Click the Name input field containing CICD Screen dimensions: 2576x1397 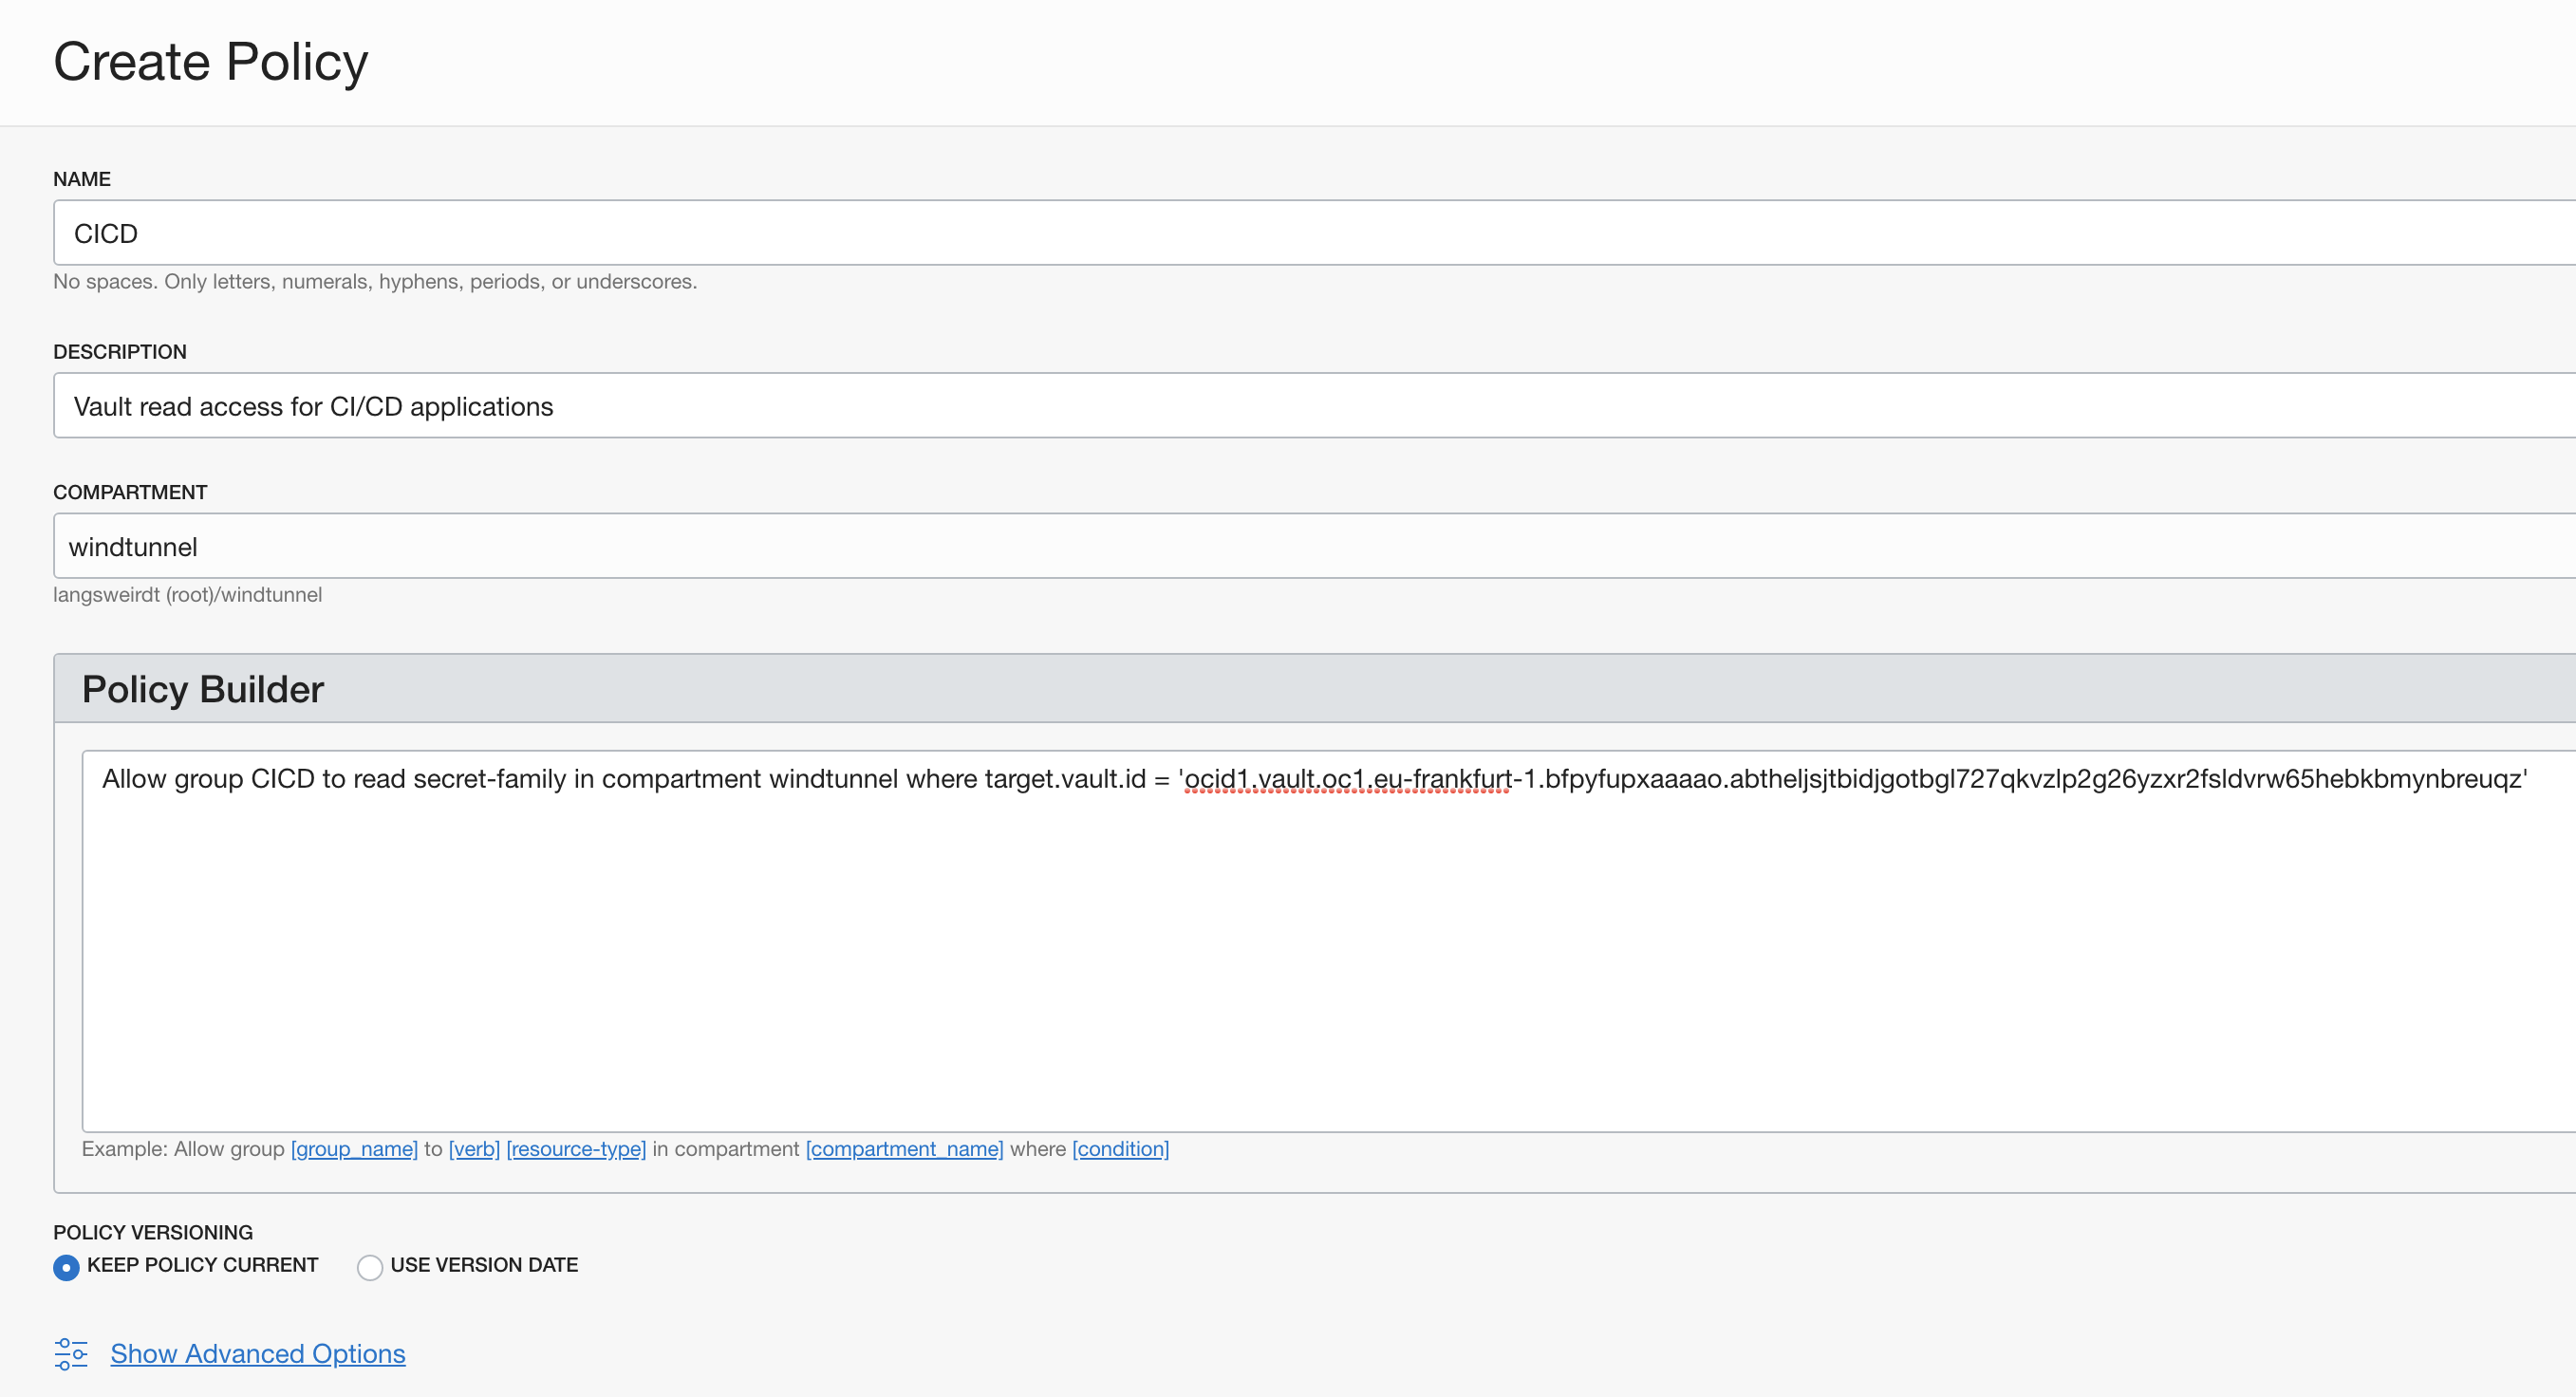click(1314, 233)
